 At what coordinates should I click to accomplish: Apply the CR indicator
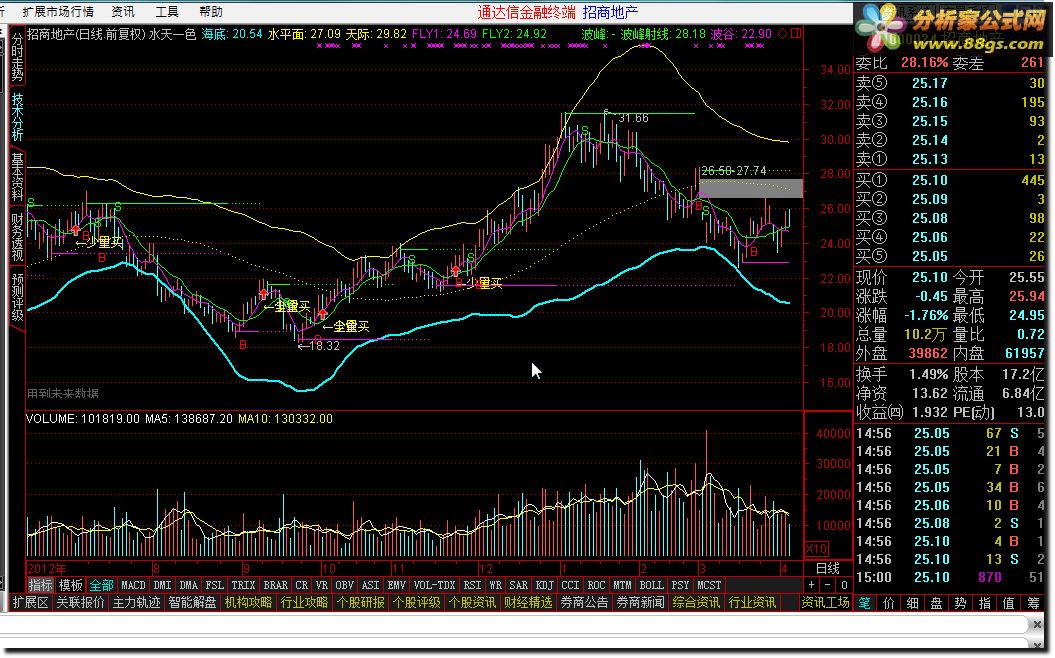(x=301, y=585)
